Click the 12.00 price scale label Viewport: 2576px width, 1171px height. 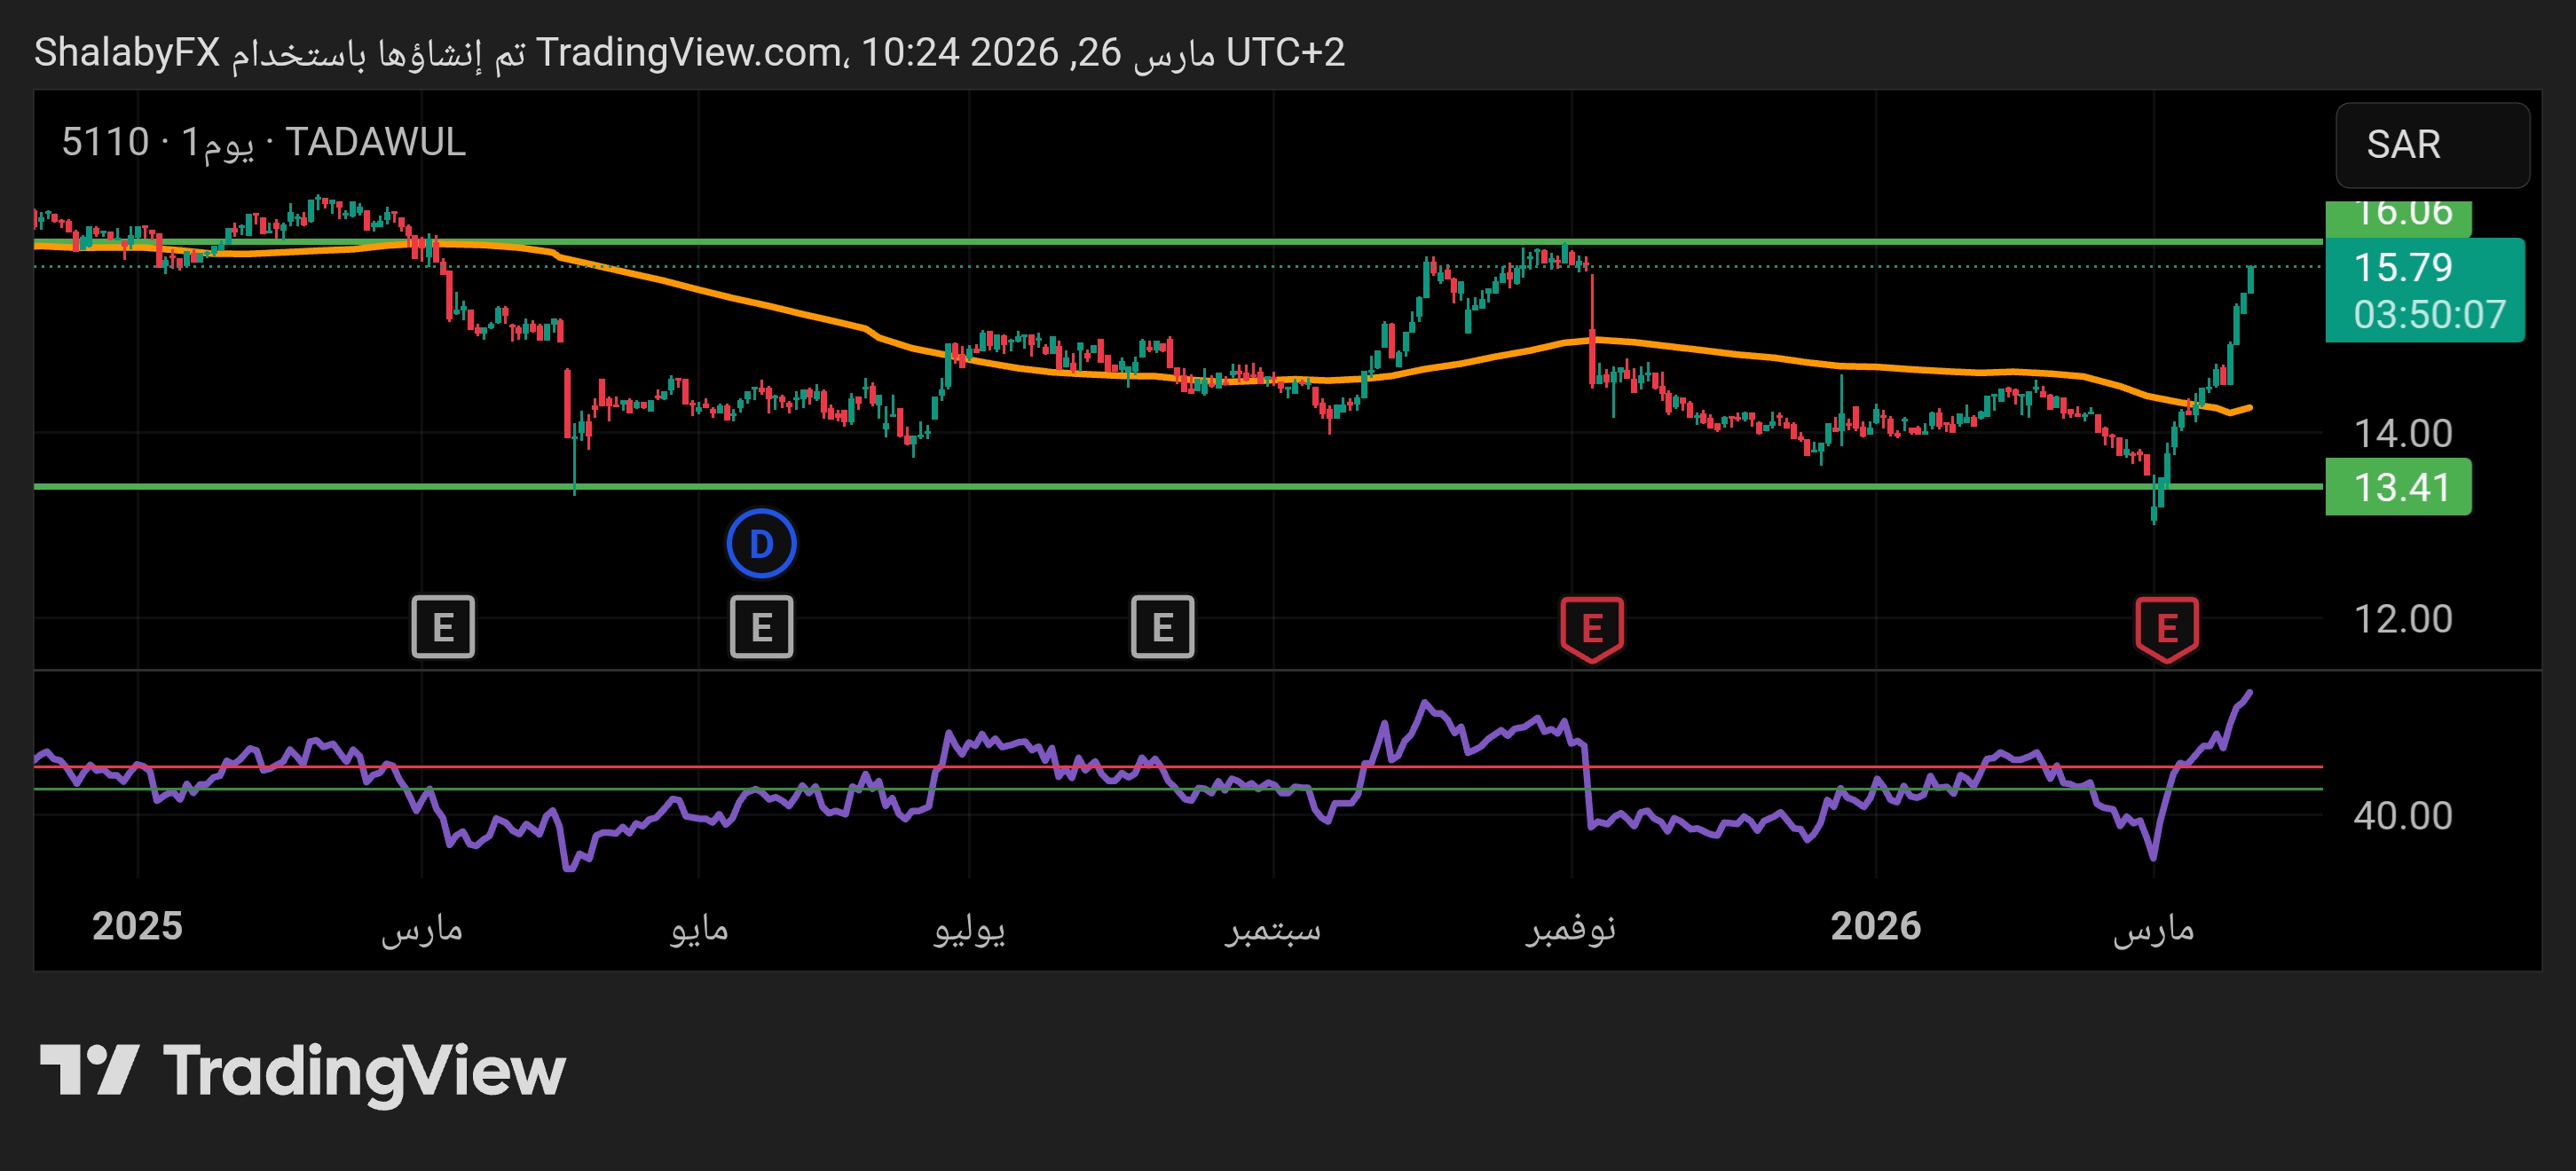(x=2402, y=619)
